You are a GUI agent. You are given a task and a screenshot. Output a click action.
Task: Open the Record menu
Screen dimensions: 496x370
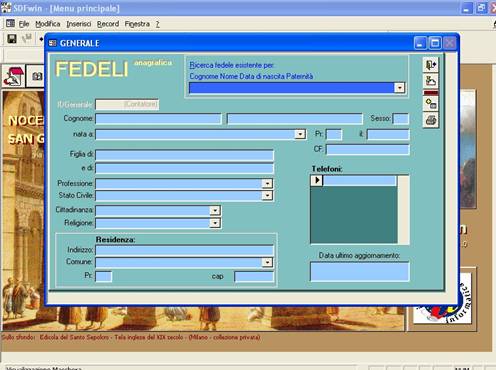(108, 24)
